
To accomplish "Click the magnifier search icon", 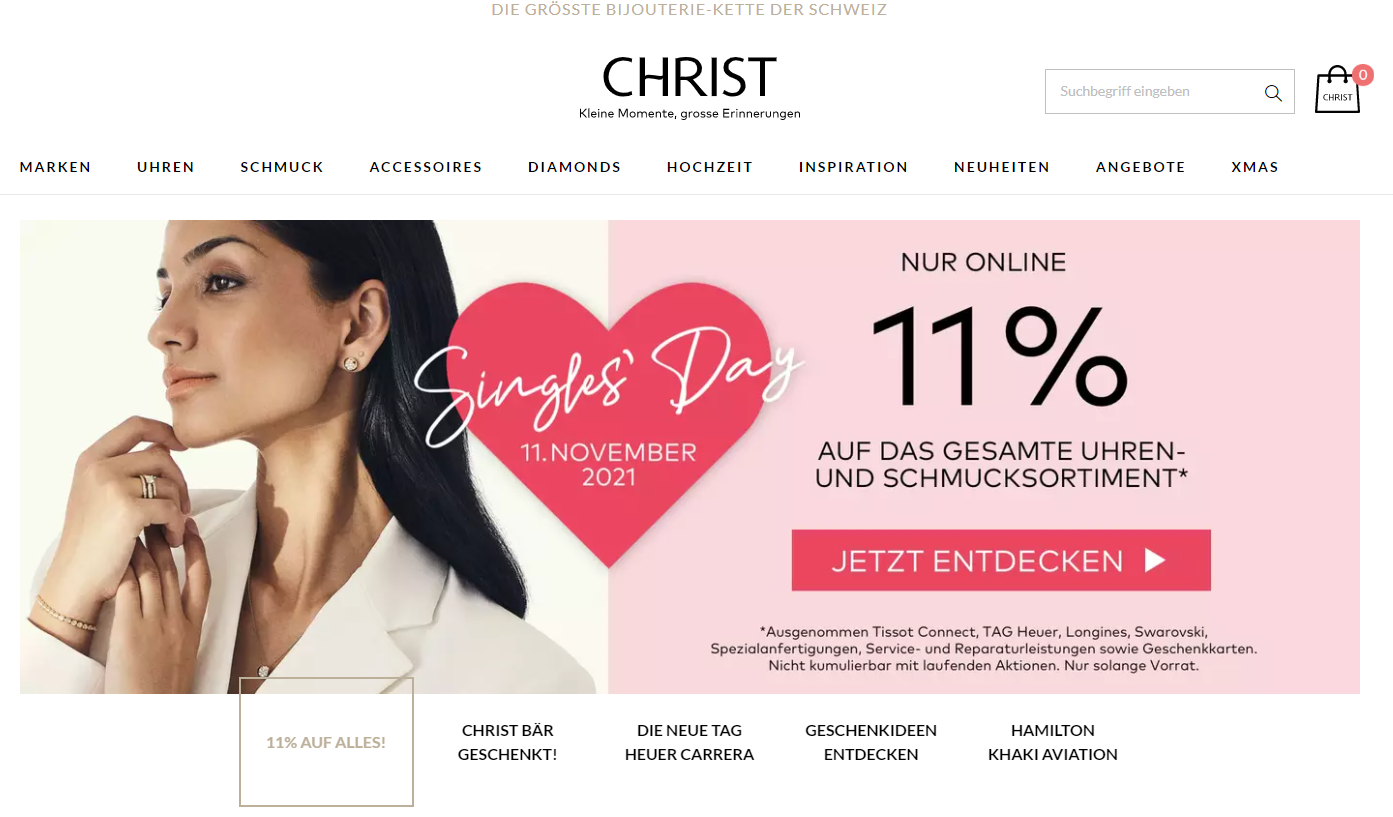I will click(1273, 92).
